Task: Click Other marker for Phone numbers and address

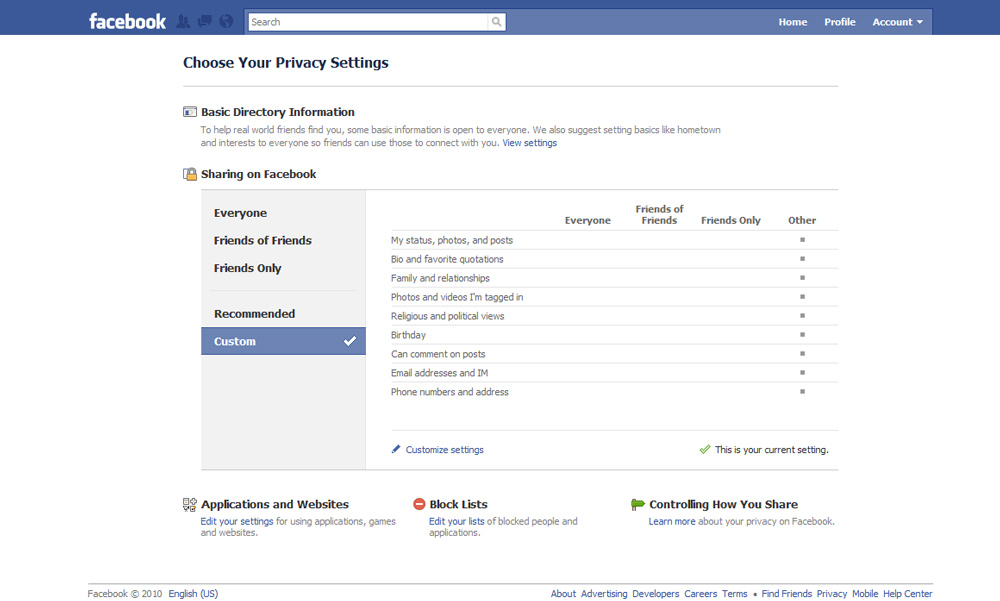Action: (802, 392)
